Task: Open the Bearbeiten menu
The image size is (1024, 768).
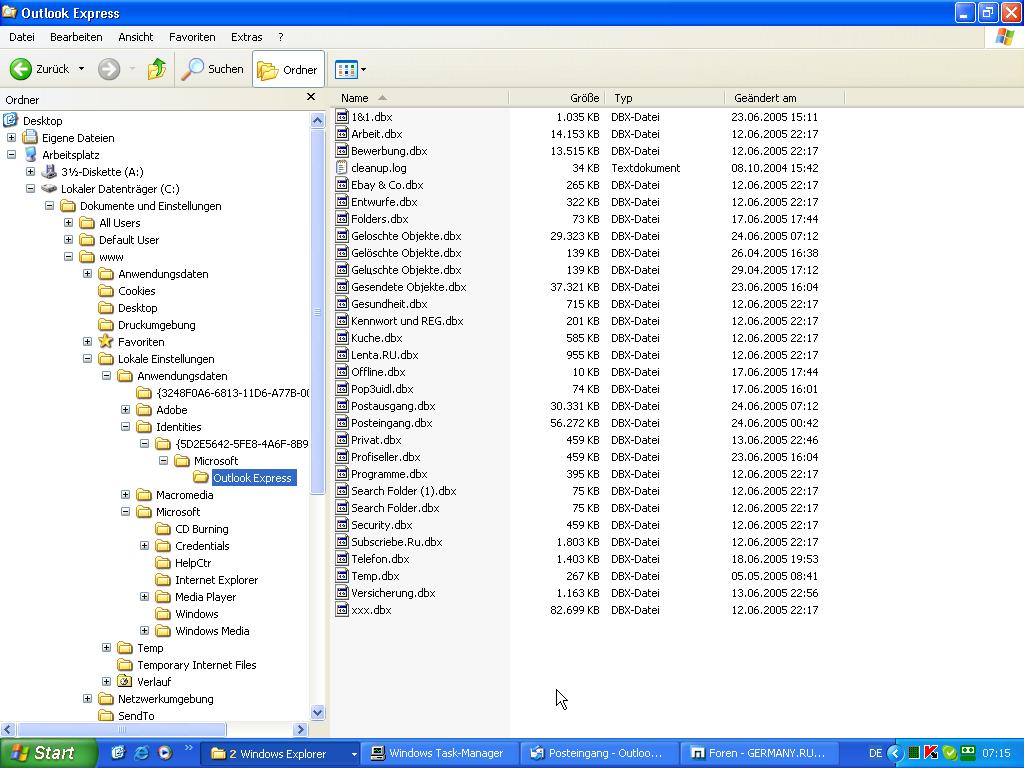Action: 76,37
